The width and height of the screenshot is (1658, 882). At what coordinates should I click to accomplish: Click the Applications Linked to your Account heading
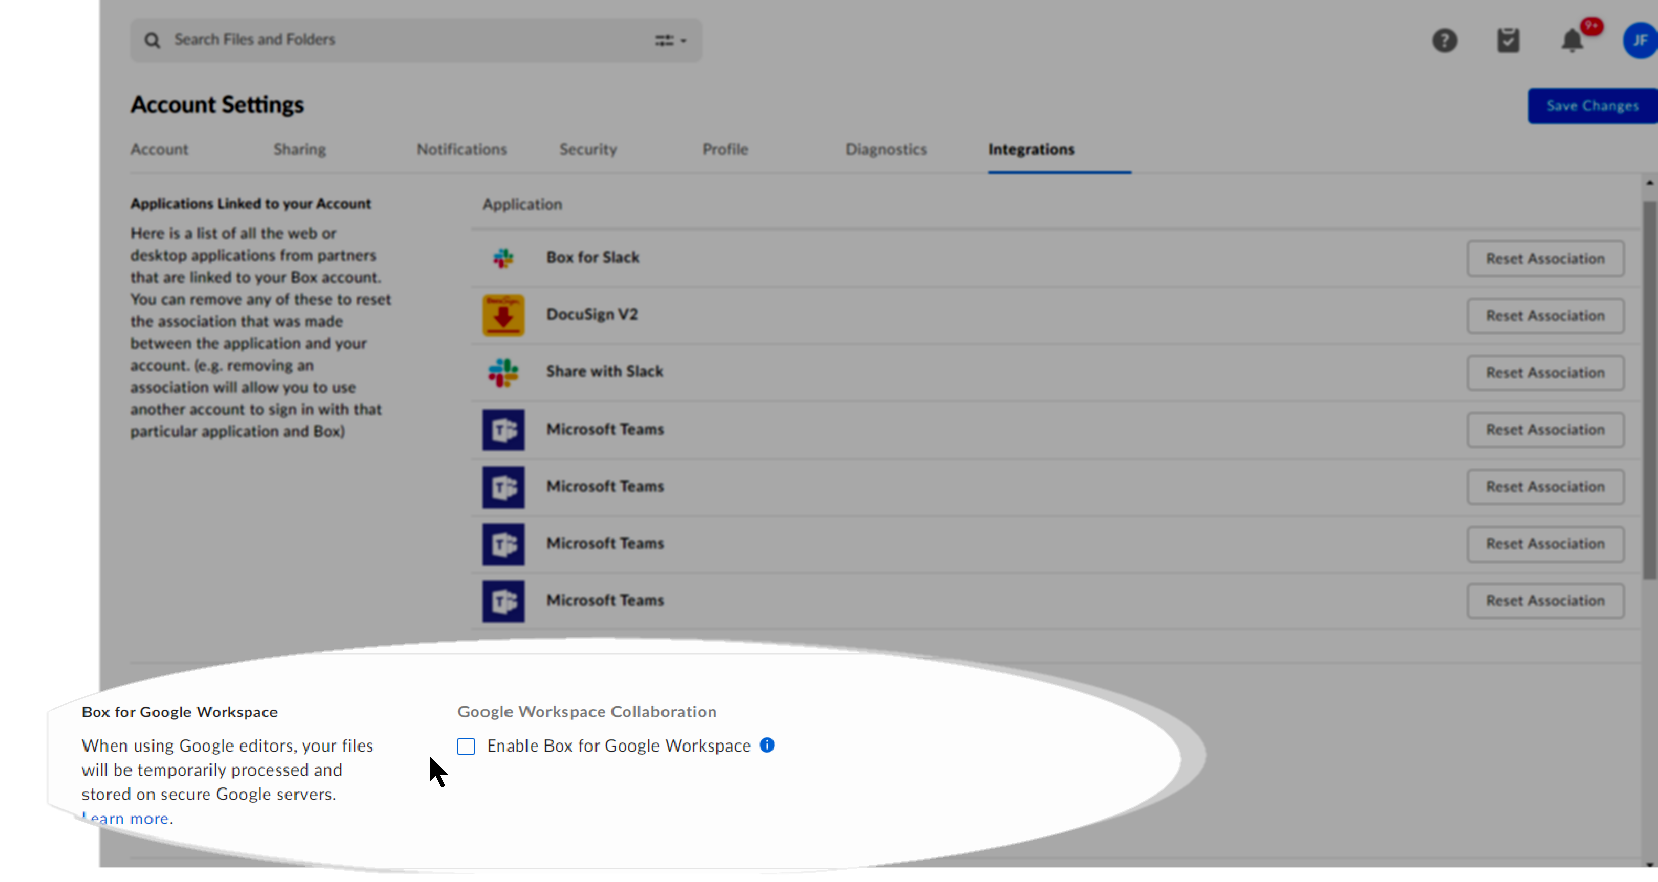point(250,203)
